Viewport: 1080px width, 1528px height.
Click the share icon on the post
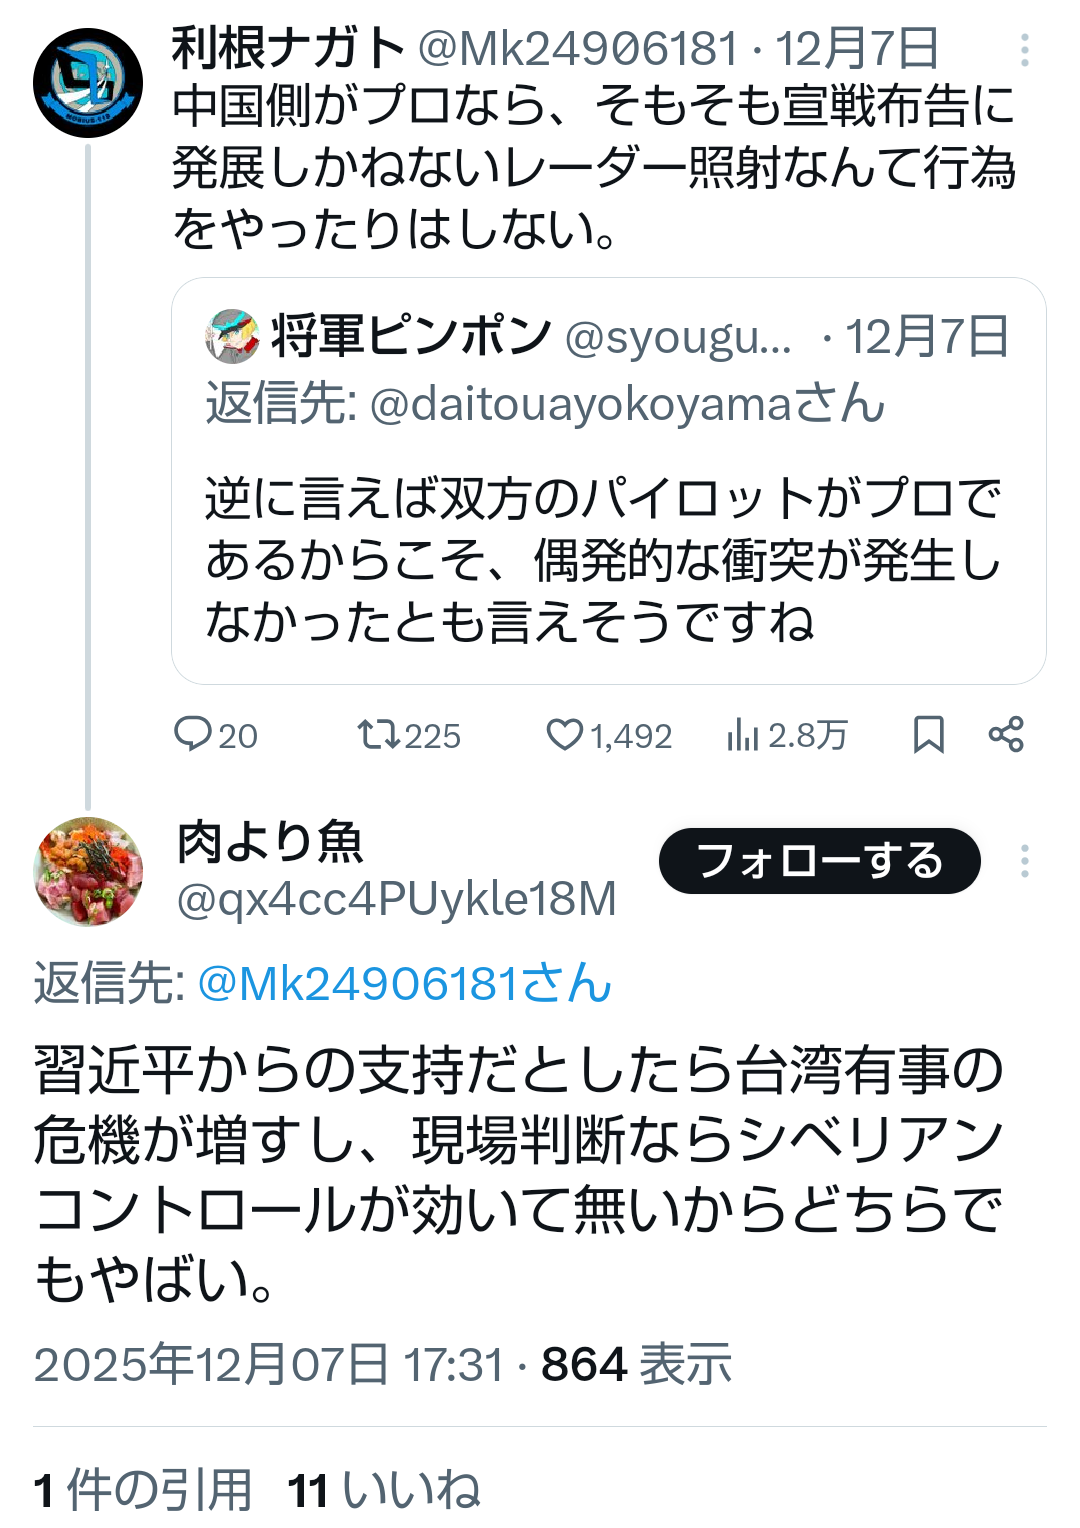click(x=1006, y=735)
